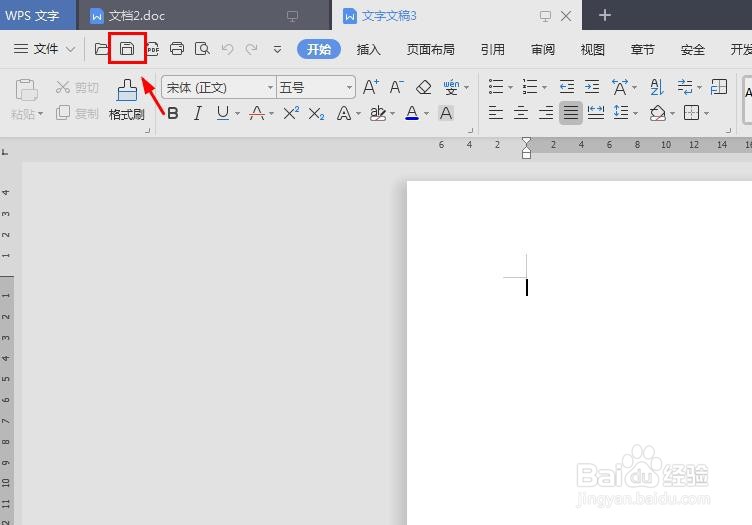Viewport: 752px width, 525px height.
Task: Decrease font size with A- icon
Action: tap(396, 87)
